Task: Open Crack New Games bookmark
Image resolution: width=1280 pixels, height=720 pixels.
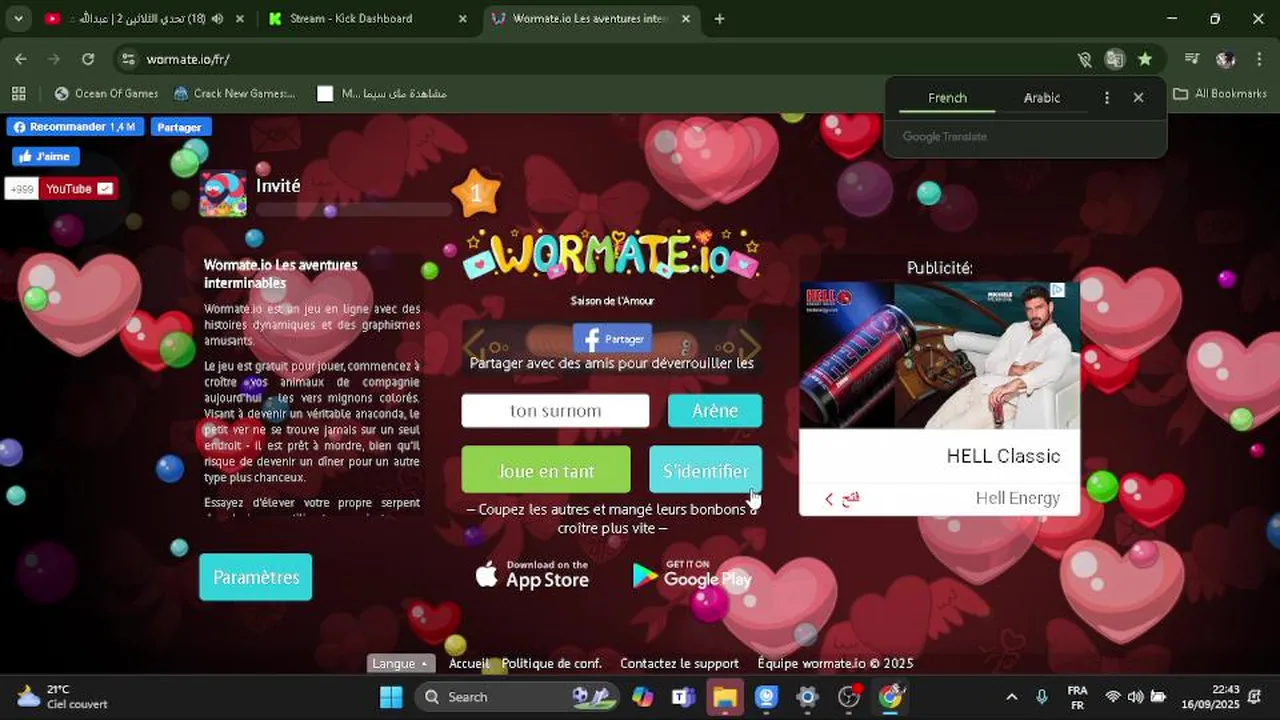Action: [x=235, y=93]
